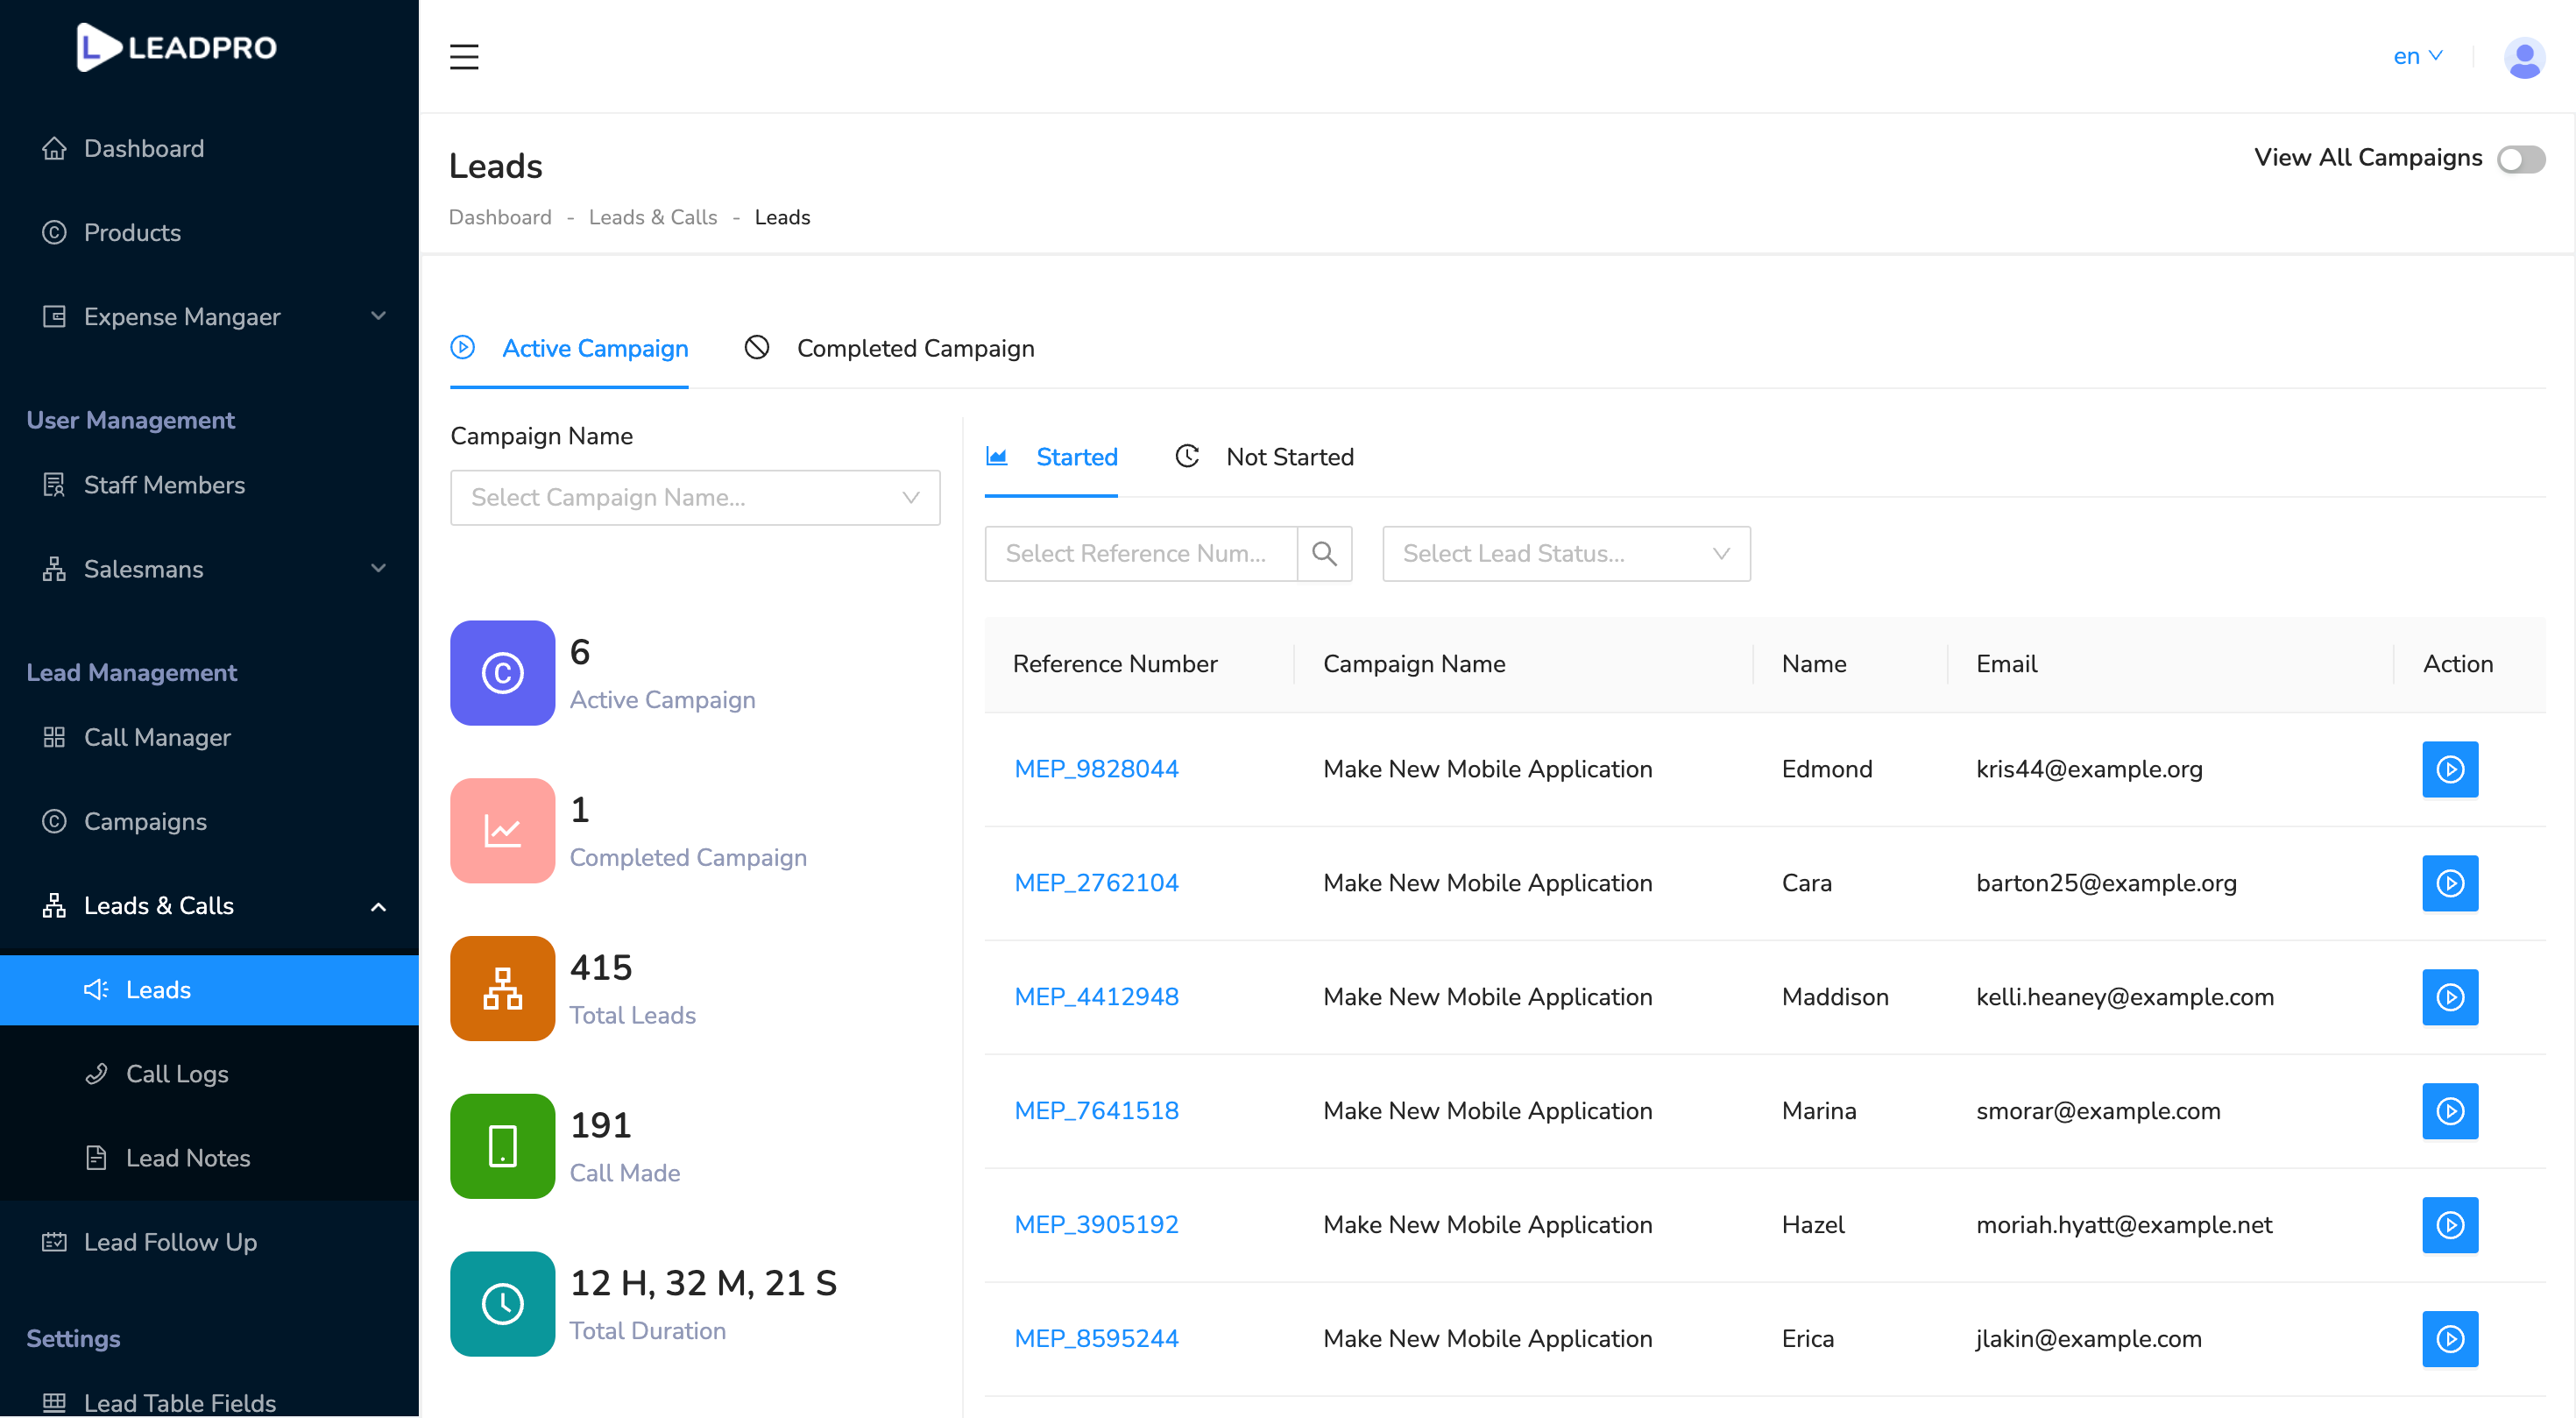
Task: Click the Lead Table Fields icon
Action: click(54, 1402)
